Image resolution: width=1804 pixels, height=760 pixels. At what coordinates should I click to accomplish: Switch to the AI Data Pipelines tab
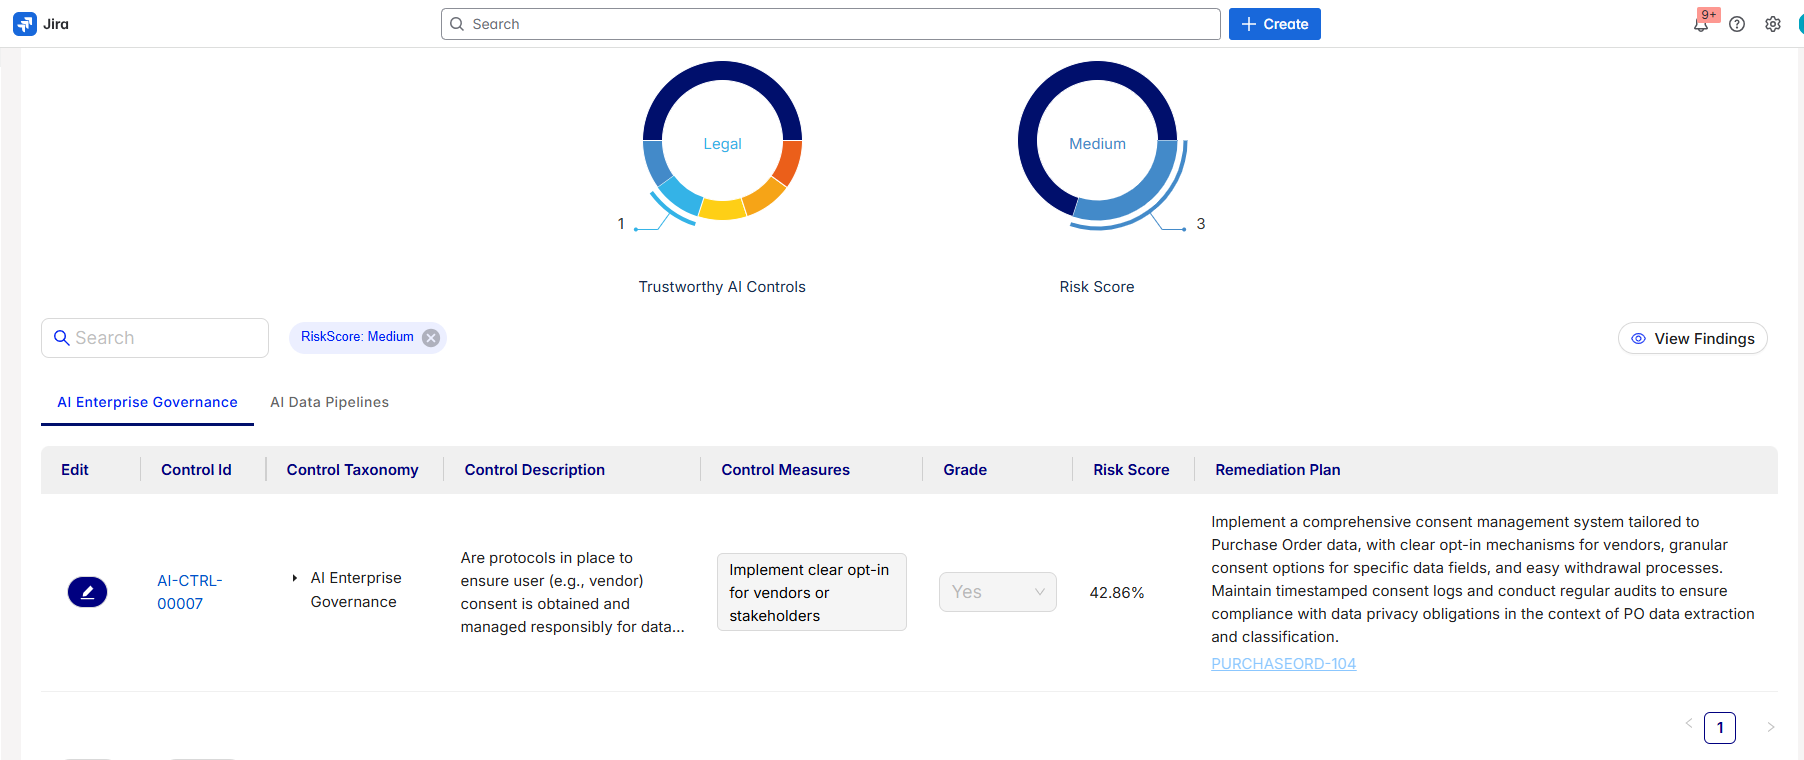click(x=329, y=402)
